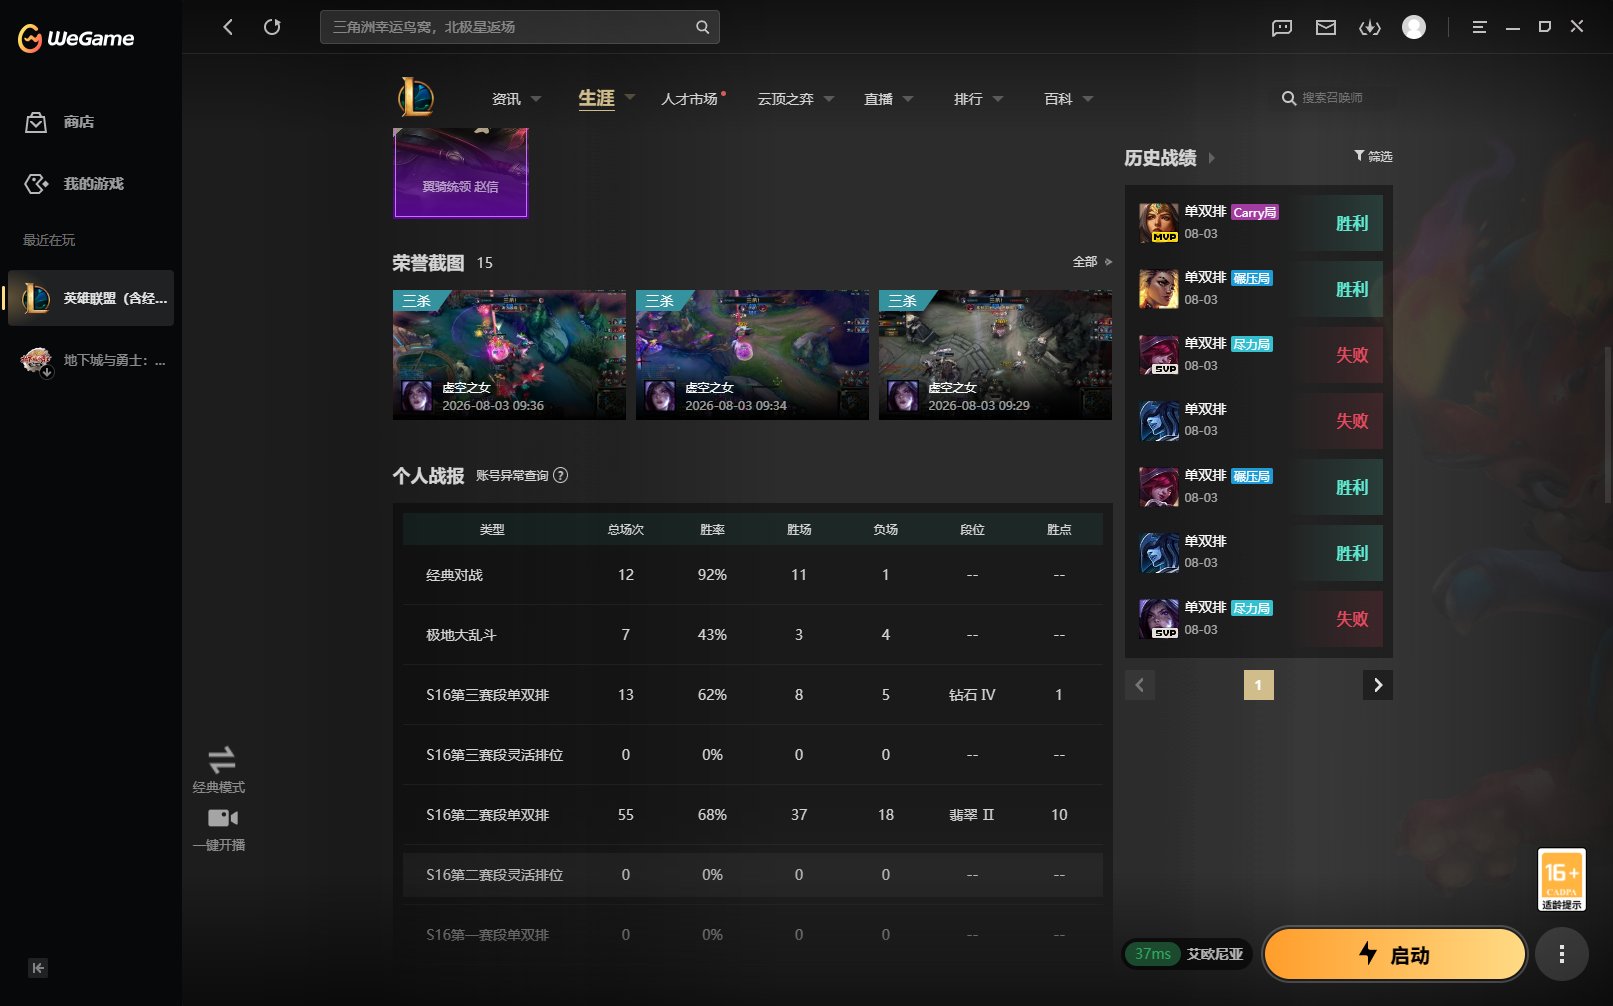The image size is (1613, 1006).
Task: Click the 段位 column header
Action: click(972, 529)
